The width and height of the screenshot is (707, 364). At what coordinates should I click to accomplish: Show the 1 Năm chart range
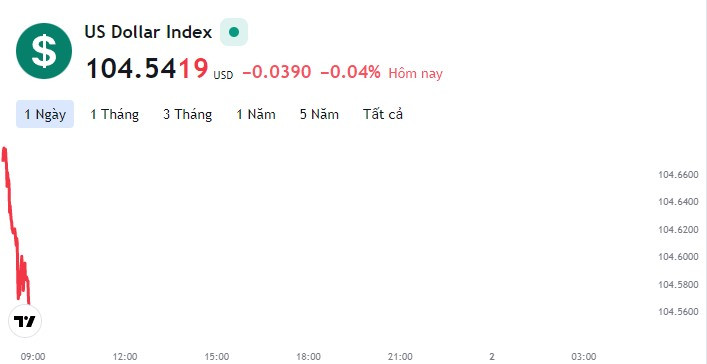pos(256,114)
